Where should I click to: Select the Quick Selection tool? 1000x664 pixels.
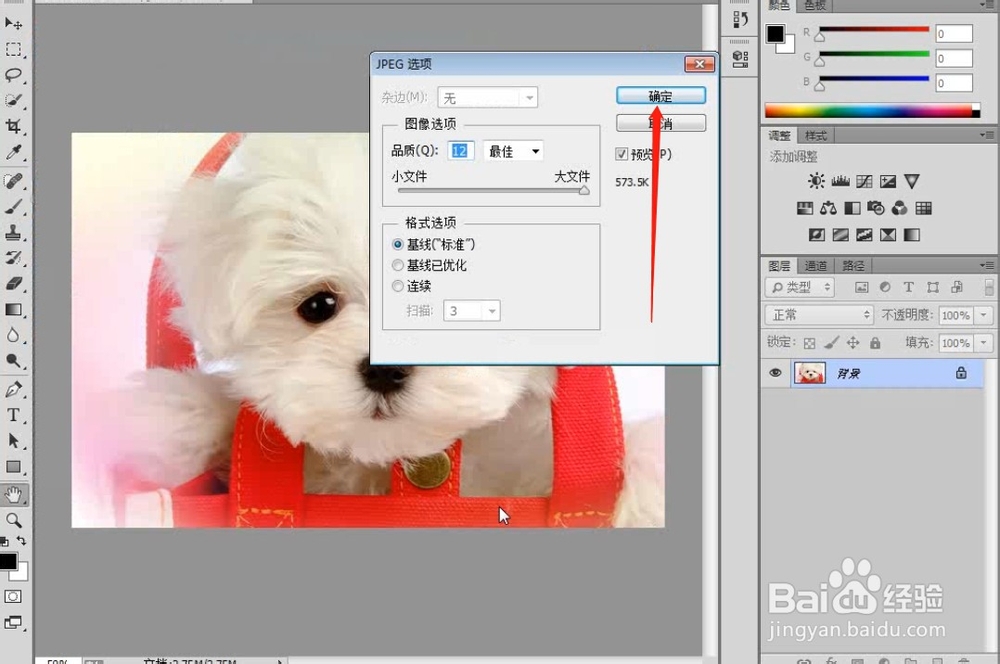point(13,101)
